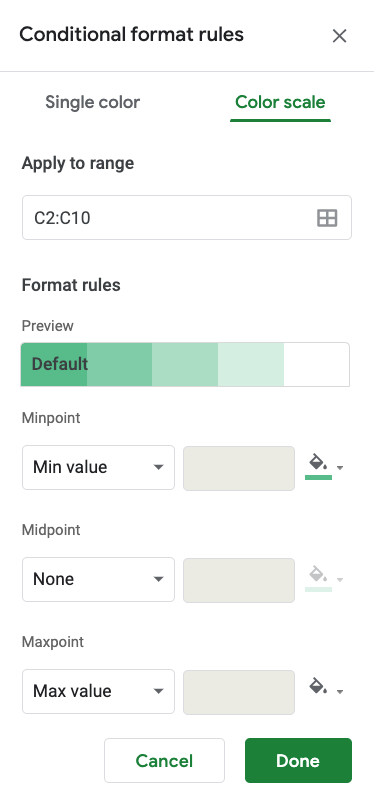374x806 pixels.
Task: Open the Max value dropdown
Action: click(x=98, y=691)
